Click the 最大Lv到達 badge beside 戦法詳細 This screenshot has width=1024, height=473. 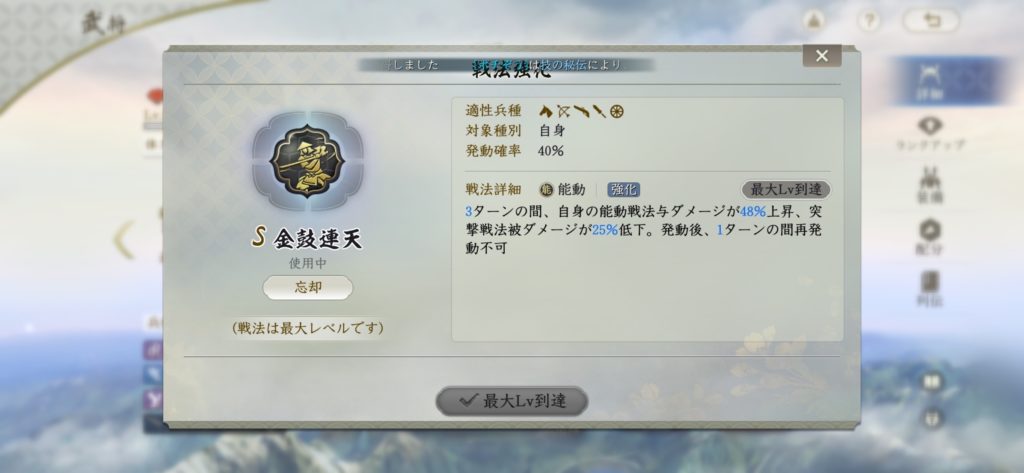coord(786,189)
